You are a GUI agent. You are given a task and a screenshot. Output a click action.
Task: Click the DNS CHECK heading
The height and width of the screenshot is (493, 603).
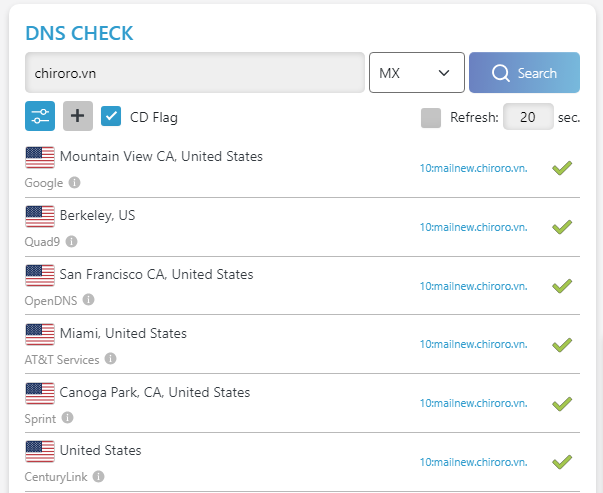click(79, 33)
